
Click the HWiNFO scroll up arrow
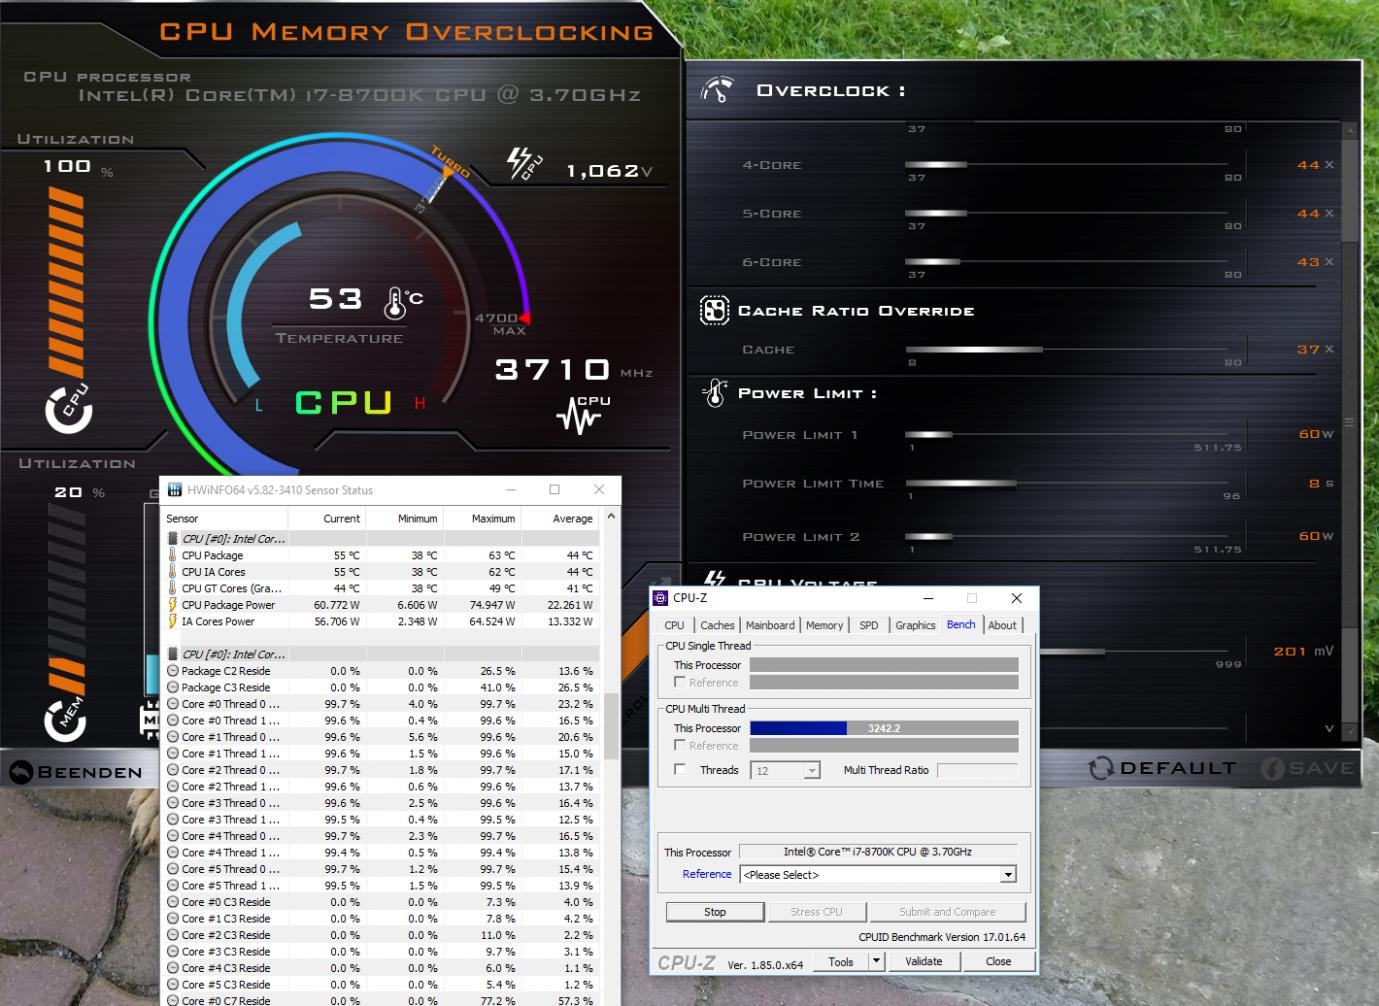[611, 518]
